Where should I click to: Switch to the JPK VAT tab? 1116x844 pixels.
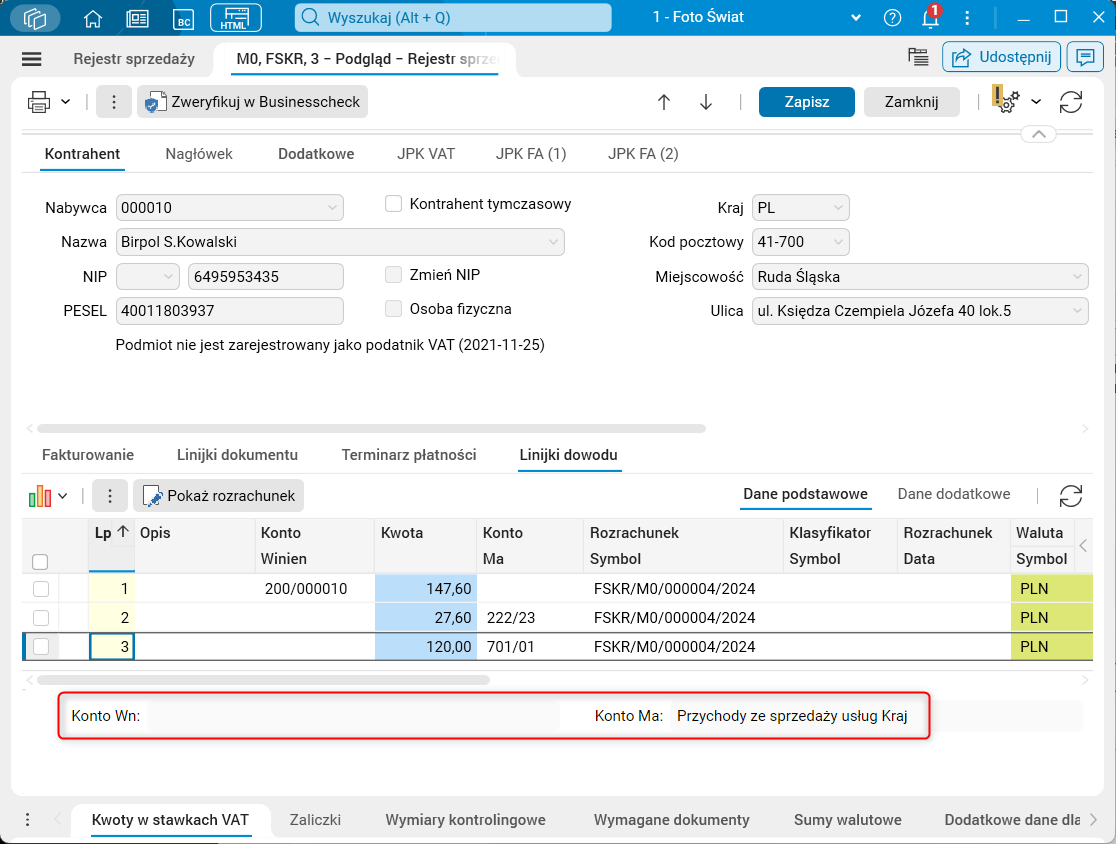coord(425,154)
